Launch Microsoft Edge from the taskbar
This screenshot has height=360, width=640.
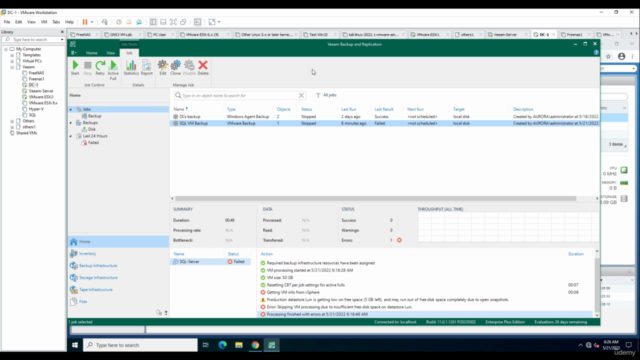click(x=222, y=345)
